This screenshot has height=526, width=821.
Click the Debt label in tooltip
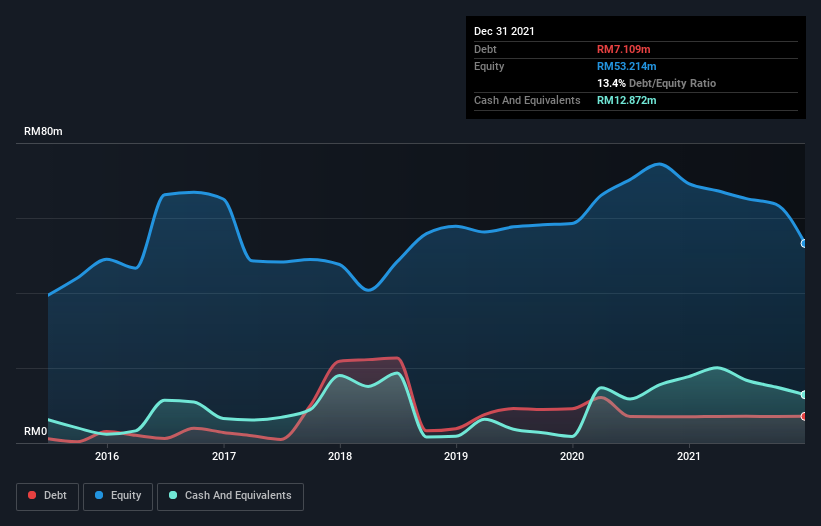485,49
